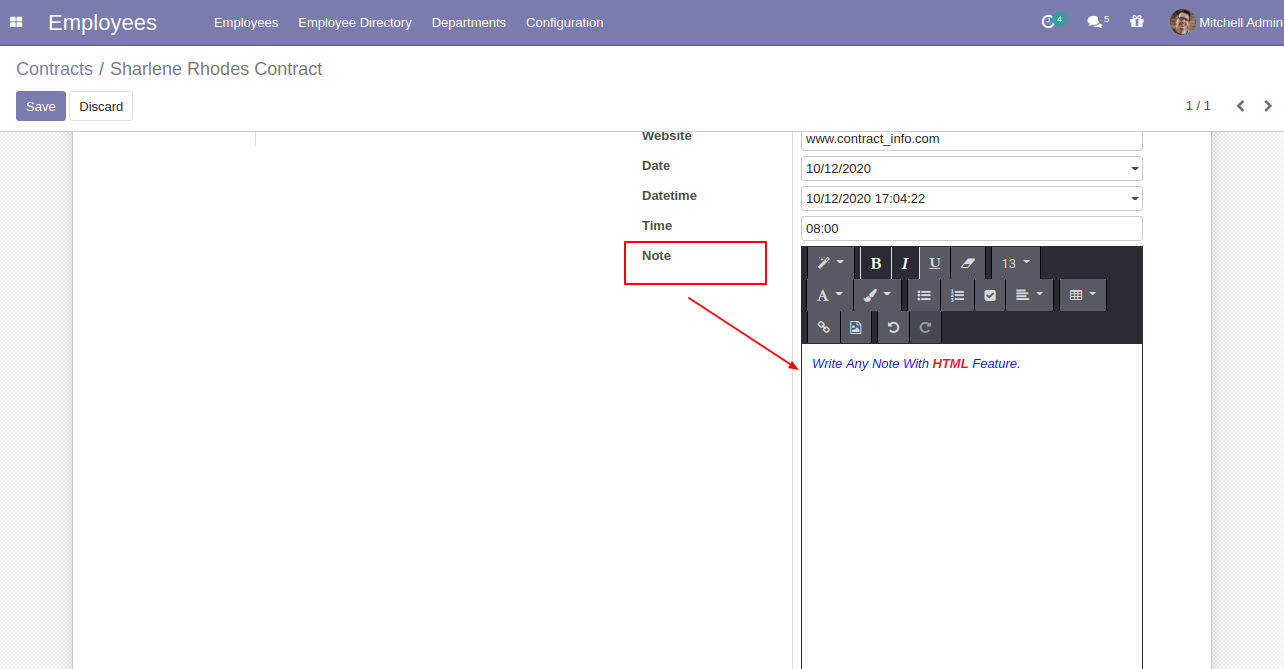Viewport: 1284px width, 669px height.
Task: Go to the previous record arrow
Action: pyautogui.click(x=1240, y=106)
